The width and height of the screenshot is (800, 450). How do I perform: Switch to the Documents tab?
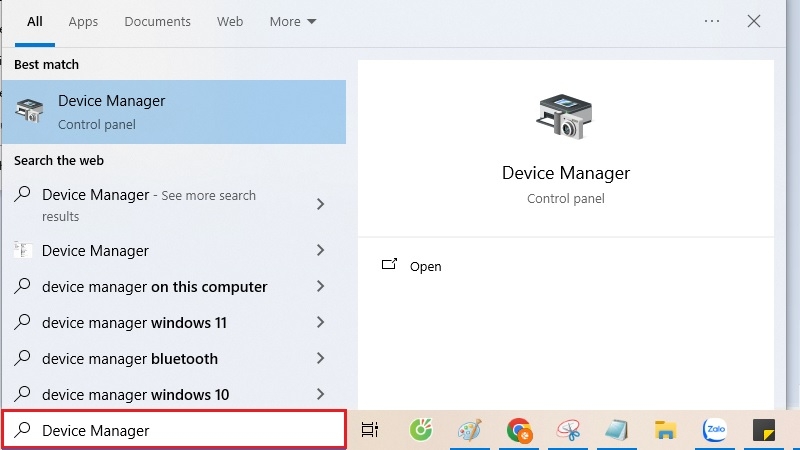click(x=157, y=21)
